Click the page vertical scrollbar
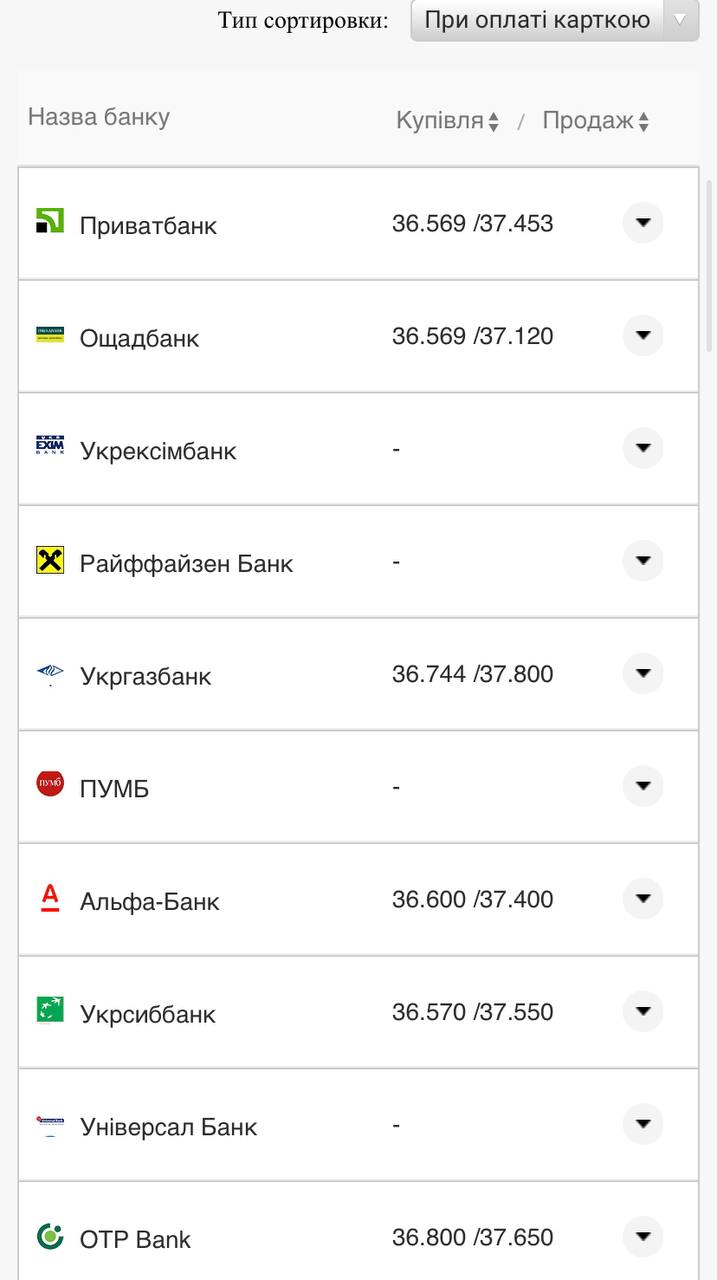This screenshot has width=717, height=1280. click(710, 265)
